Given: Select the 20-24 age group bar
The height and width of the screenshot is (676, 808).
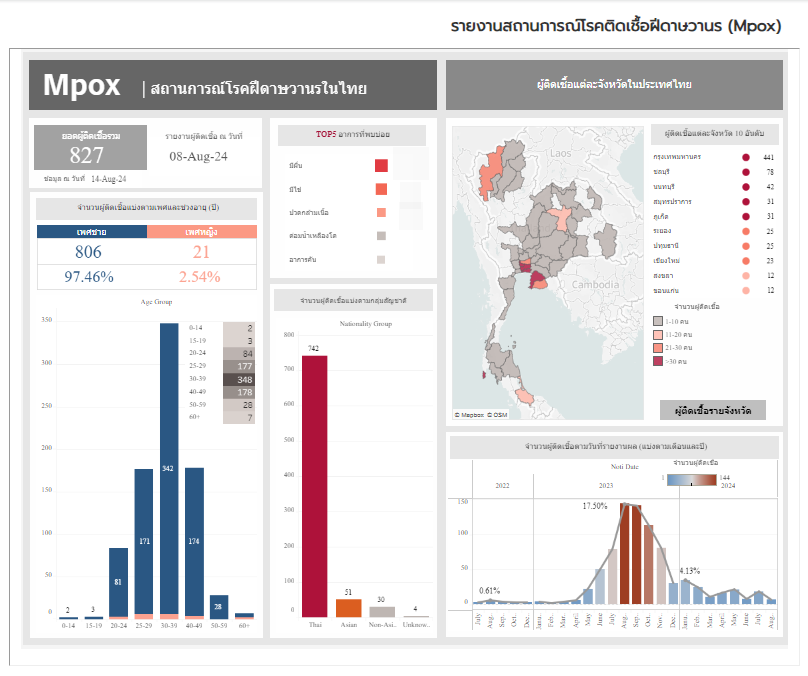Looking at the screenshot, I should point(118,582).
